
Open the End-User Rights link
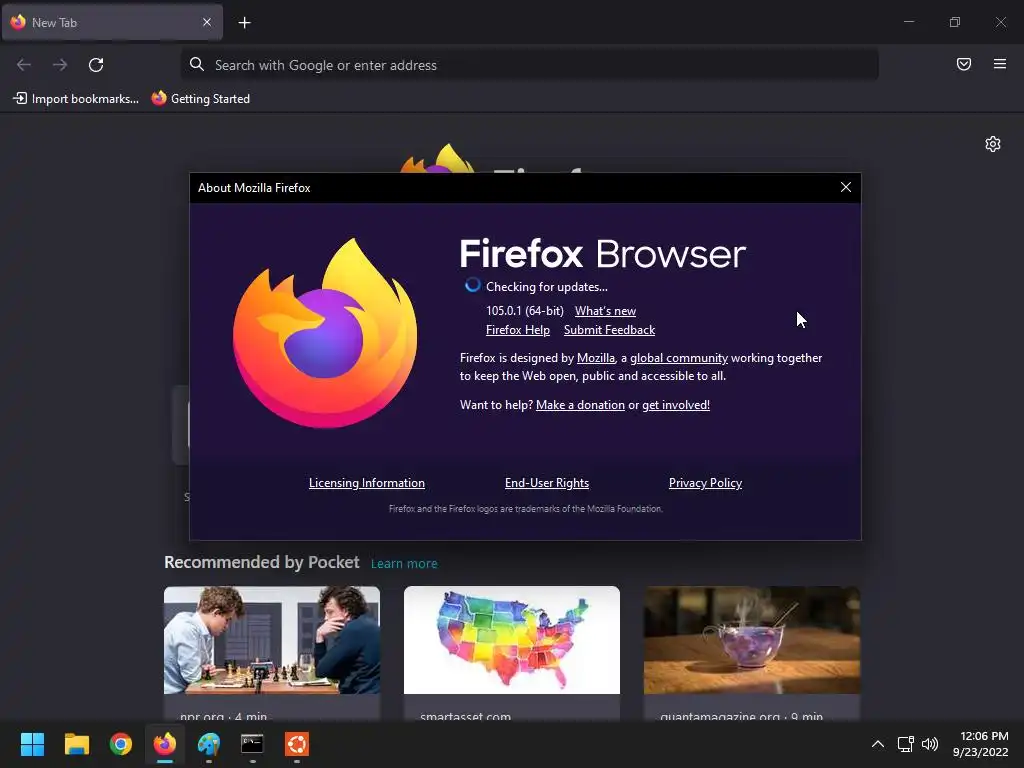click(547, 483)
